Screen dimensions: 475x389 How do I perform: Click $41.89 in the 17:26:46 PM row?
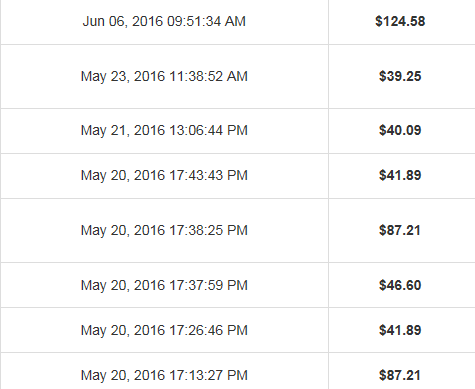[400, 330]
